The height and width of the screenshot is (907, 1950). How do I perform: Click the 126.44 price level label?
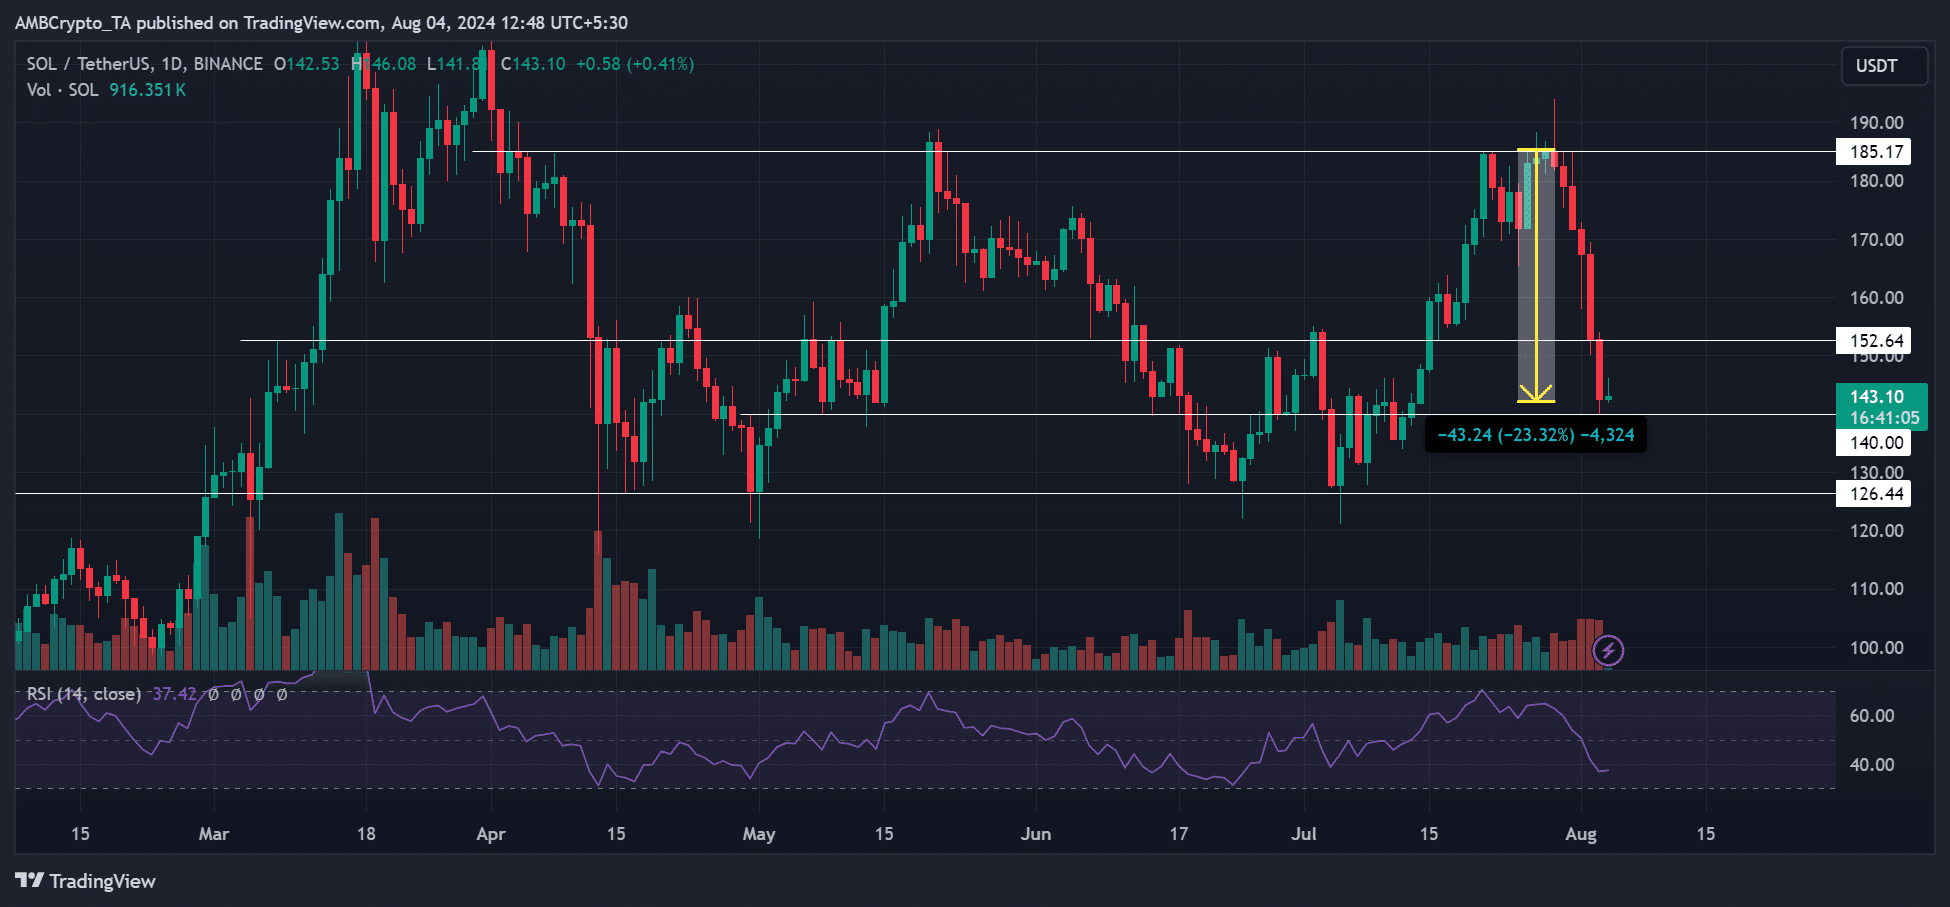1873,494
